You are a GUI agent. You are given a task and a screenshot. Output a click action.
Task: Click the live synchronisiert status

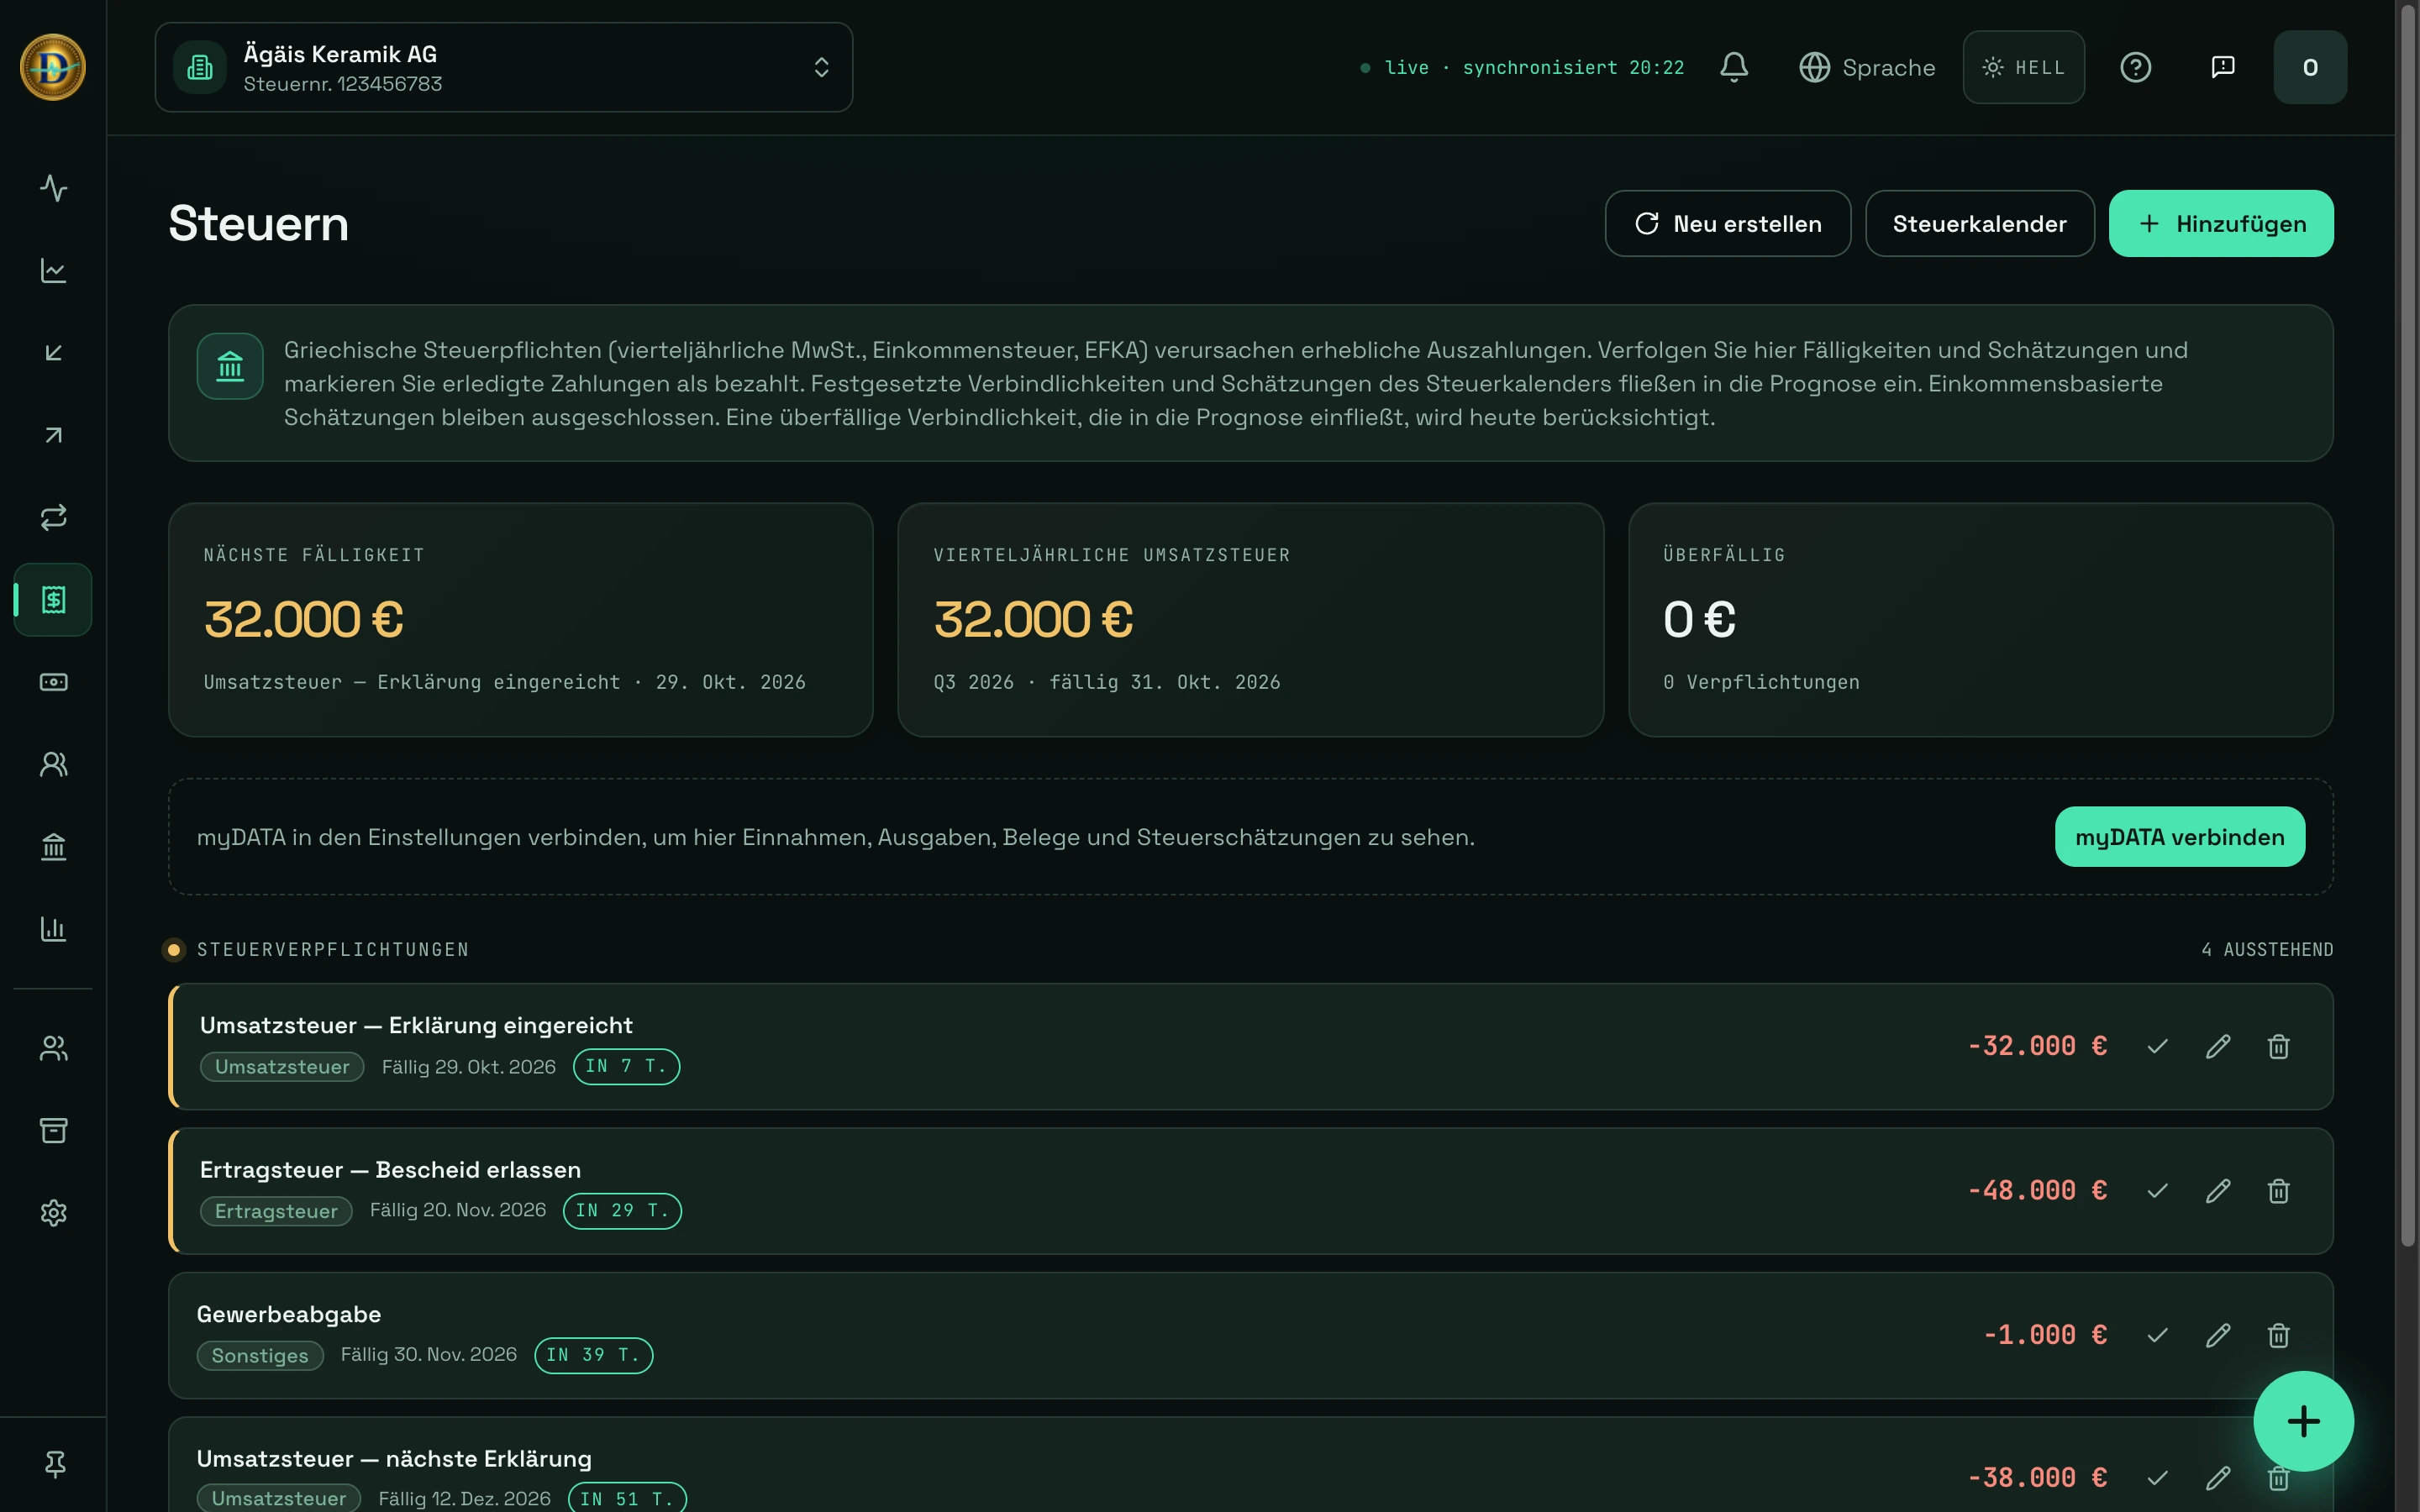1522,67
